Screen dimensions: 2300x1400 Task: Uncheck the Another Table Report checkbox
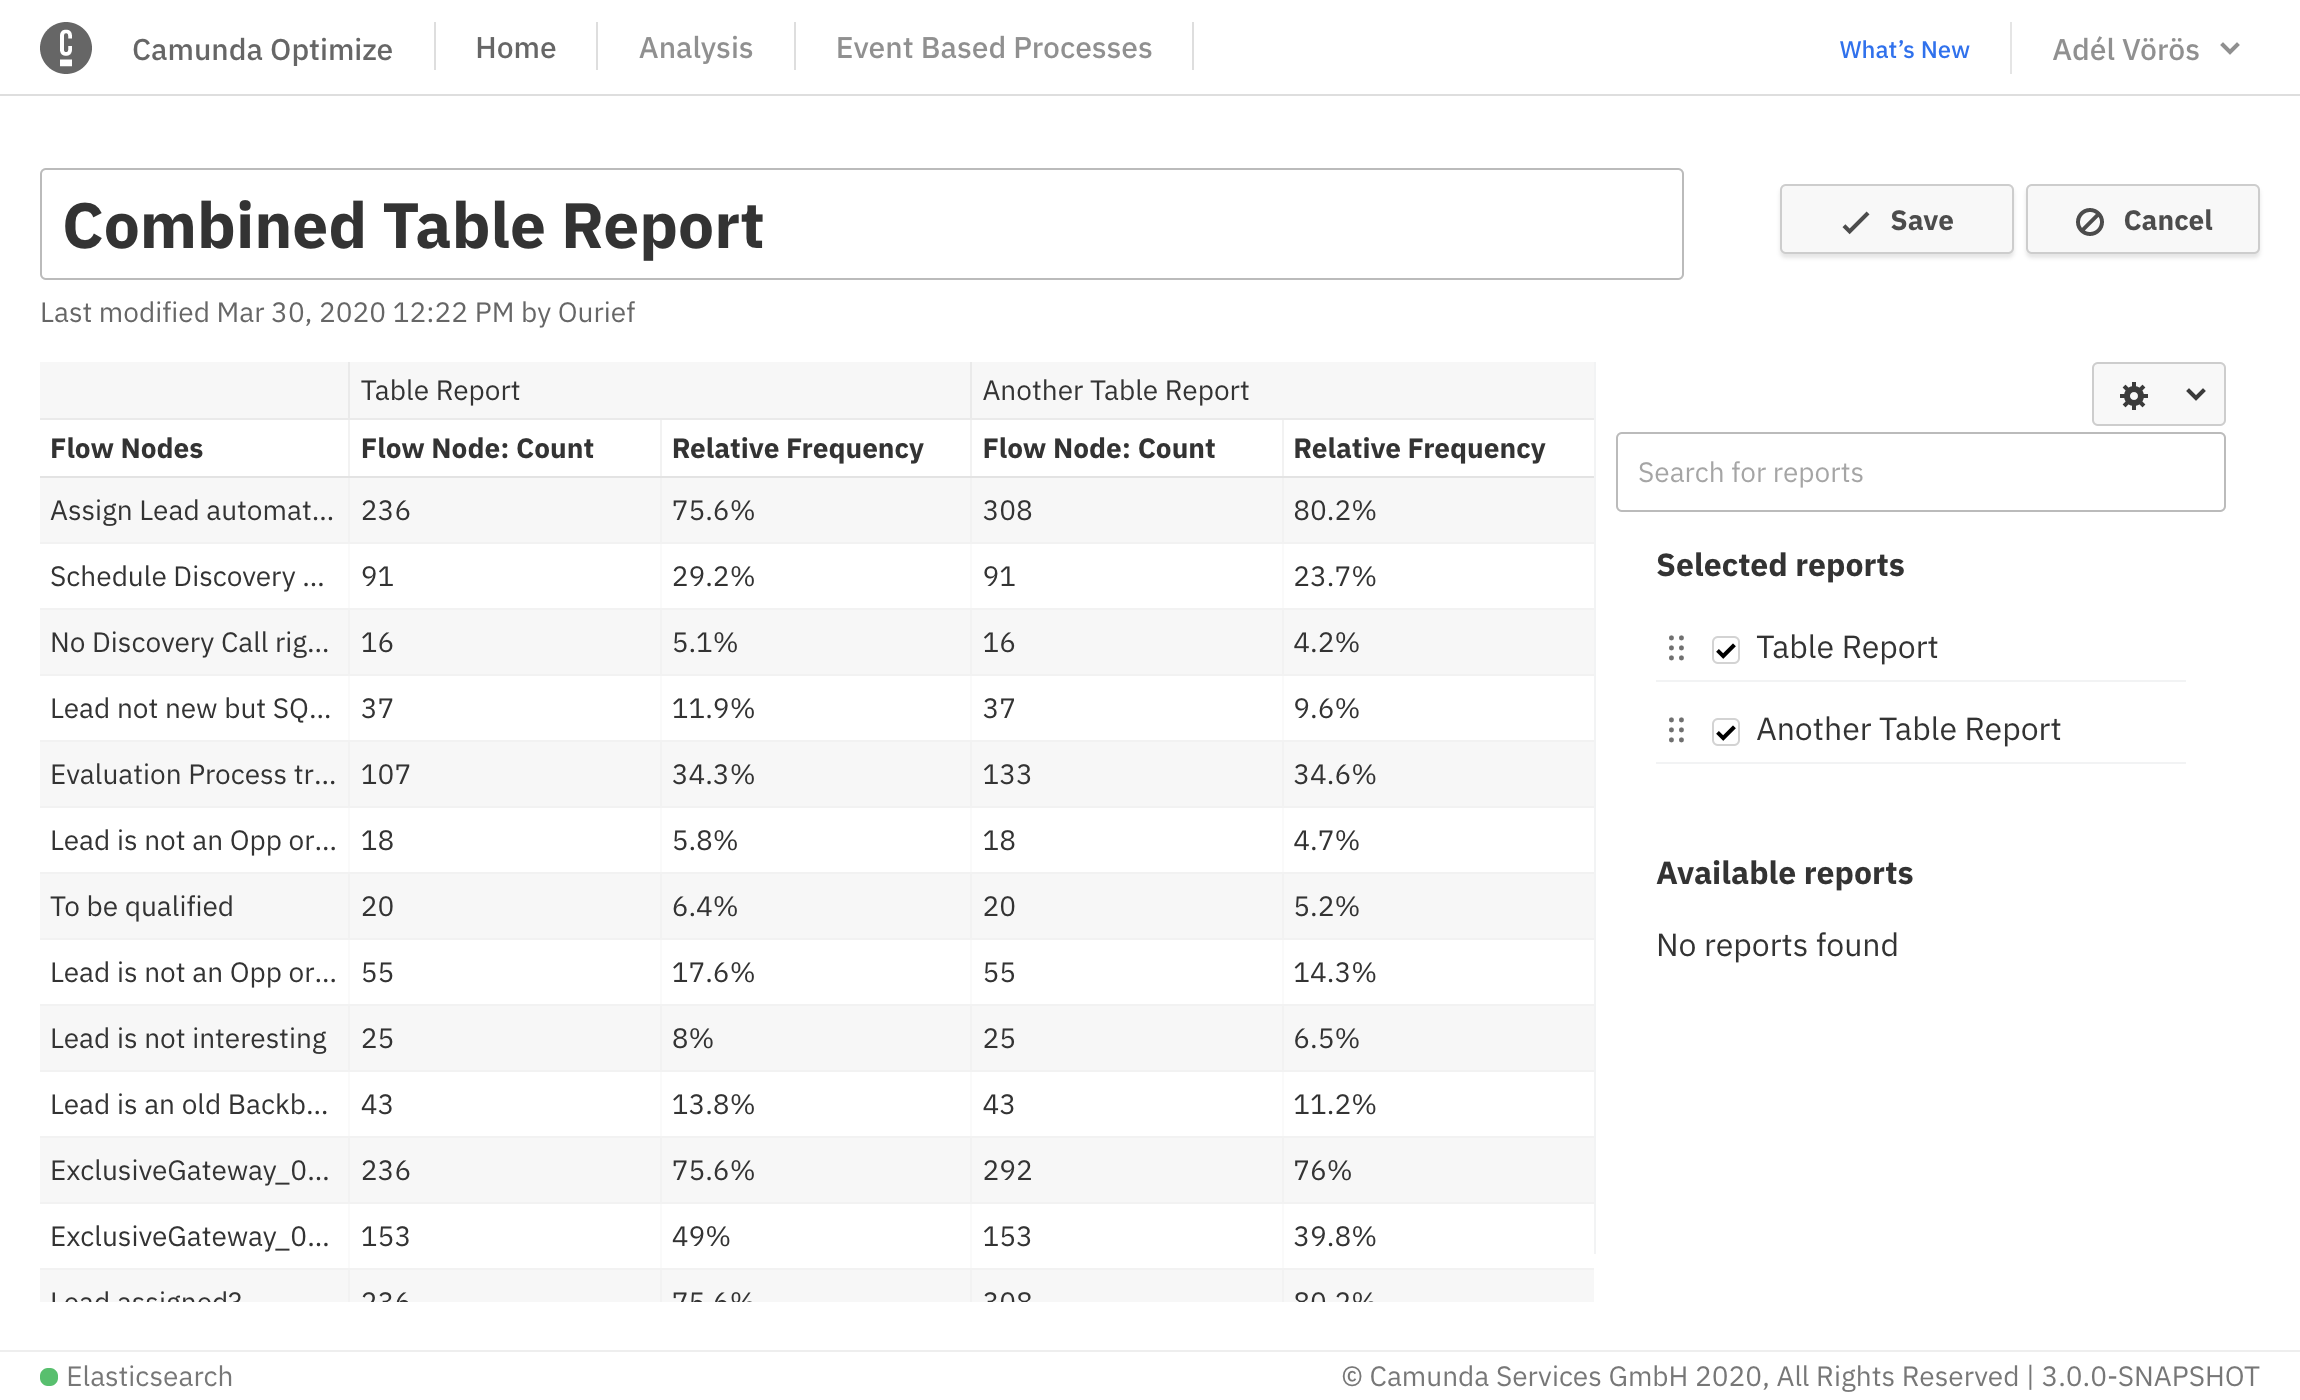tap(1726, 732)
